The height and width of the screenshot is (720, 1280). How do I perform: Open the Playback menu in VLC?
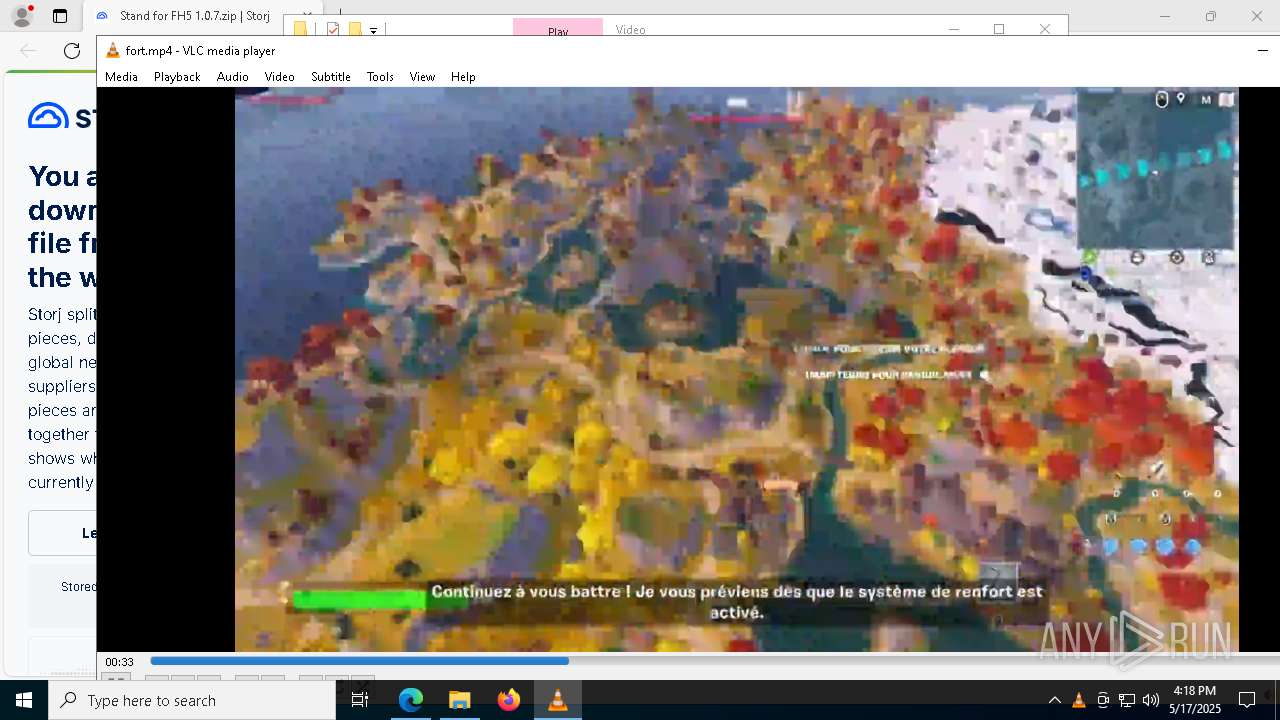click(177, 77)
